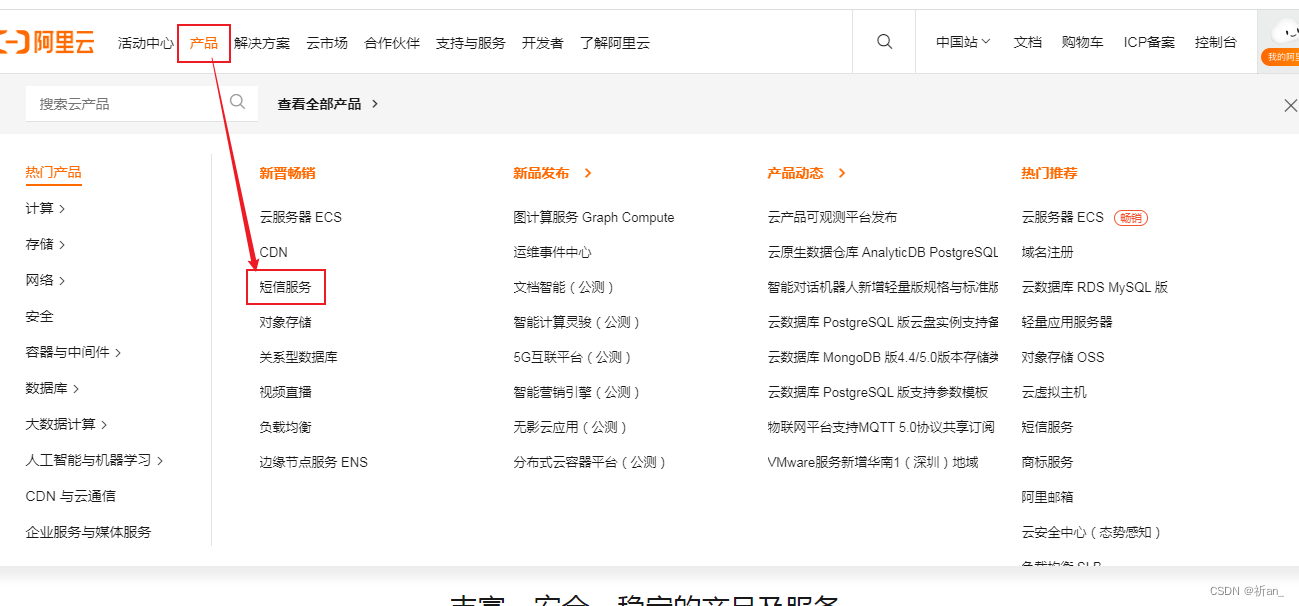The width and height of the screenshot is (1299, 606).
Task: Select the 热门产品 category tab
Action: (54, 173)
